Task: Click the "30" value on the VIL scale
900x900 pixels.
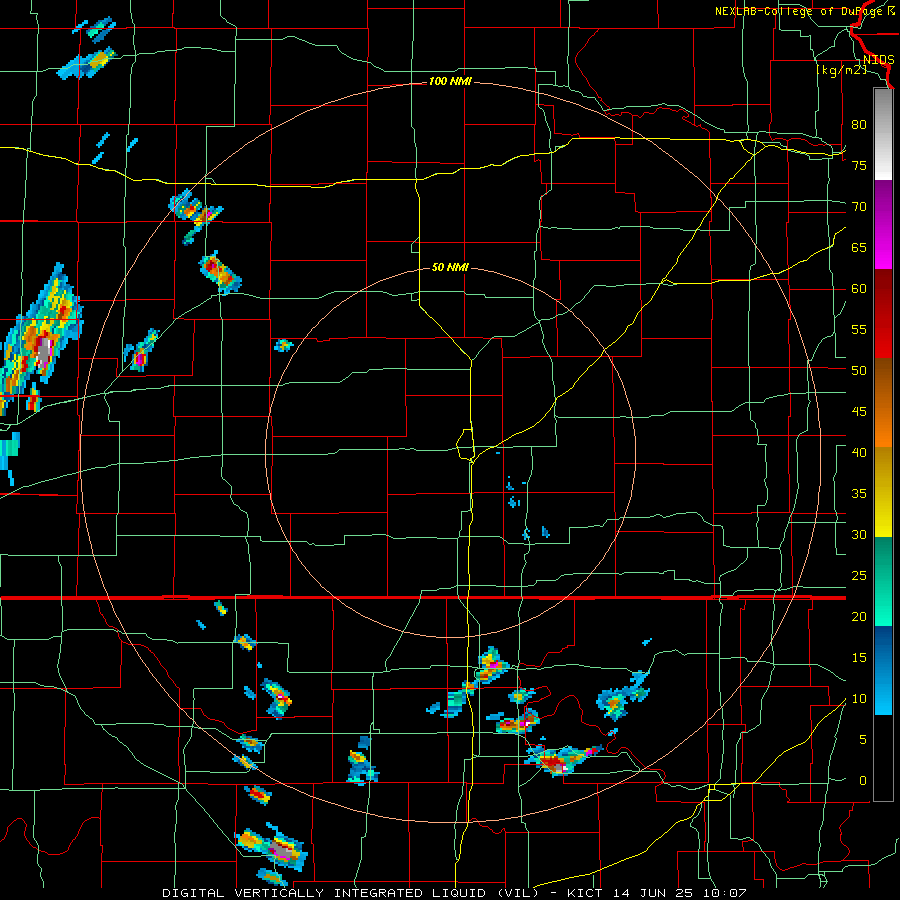Action: 859,535
